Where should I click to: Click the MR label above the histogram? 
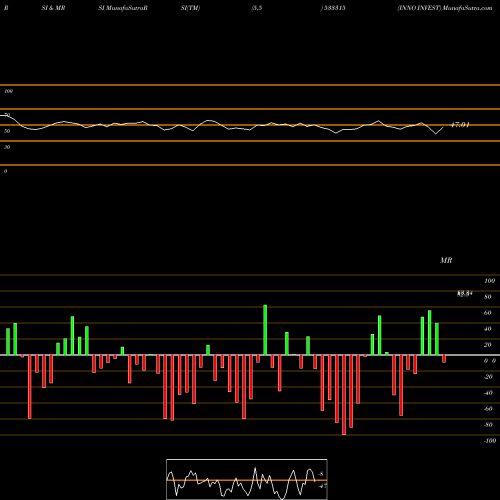[x=446, y=260]
